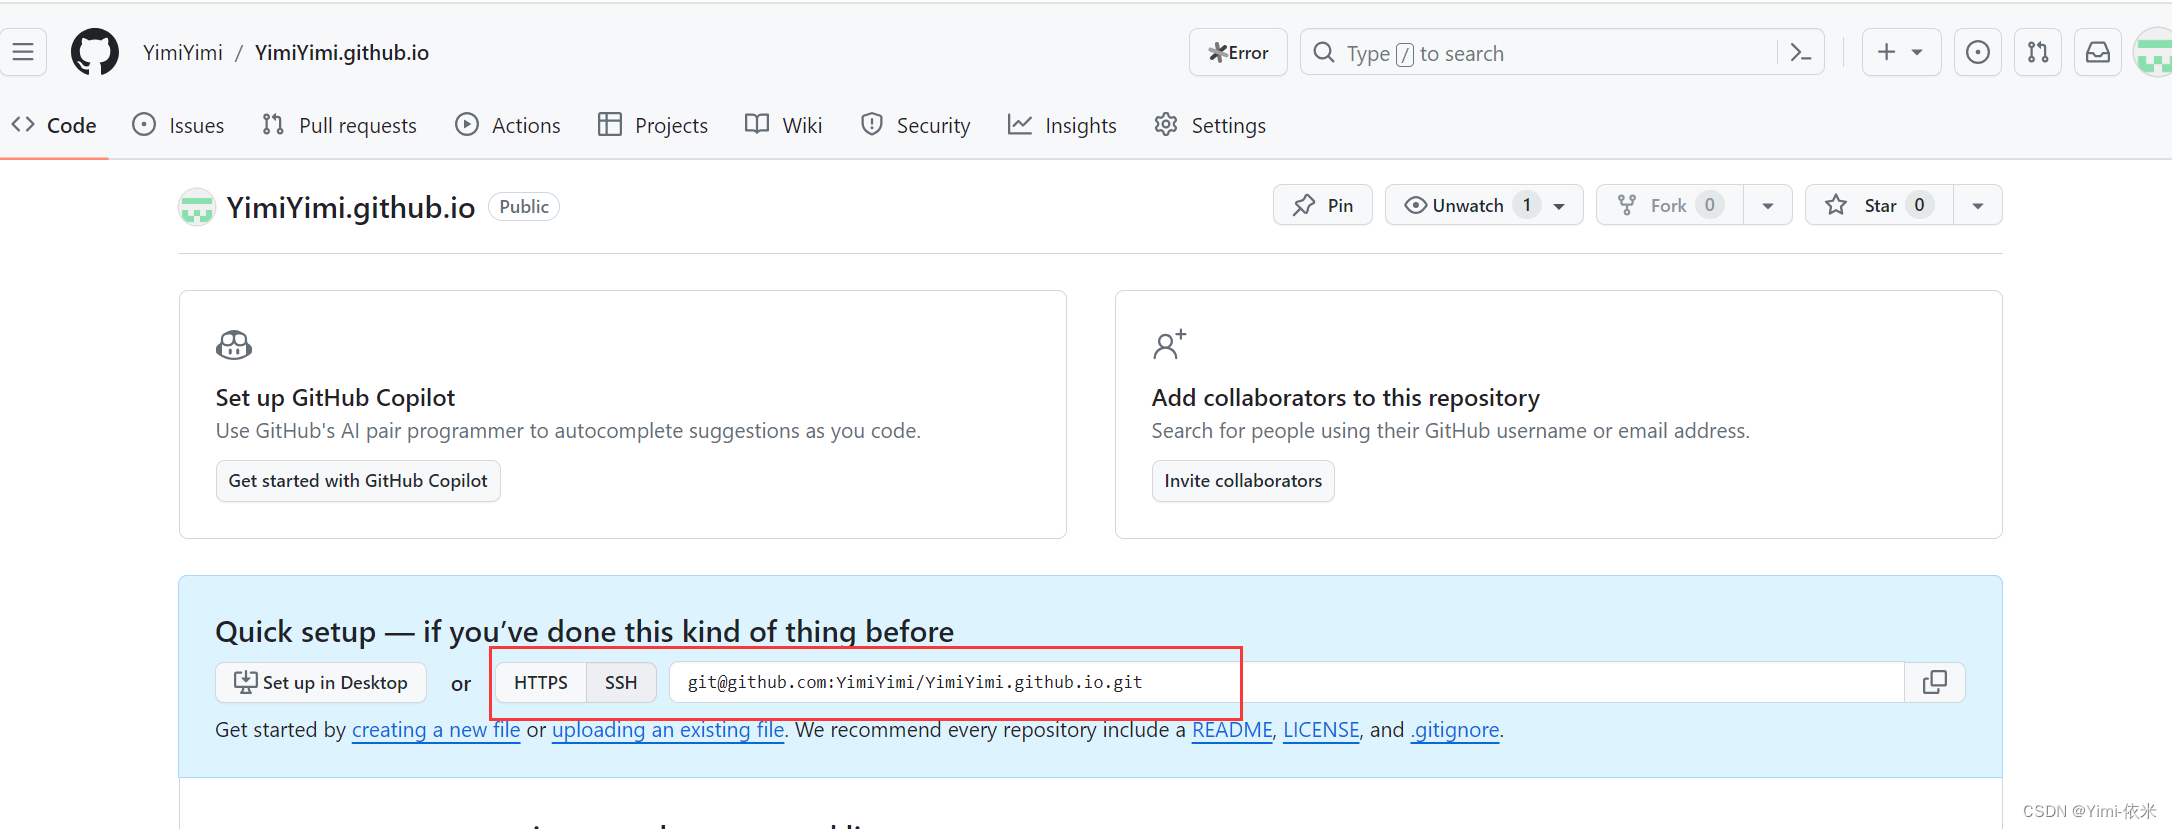This screenshot has height=829, width=2172.
Task: Click the YimiYimi owner breadcrumb
Action: [x=183, y=52]
